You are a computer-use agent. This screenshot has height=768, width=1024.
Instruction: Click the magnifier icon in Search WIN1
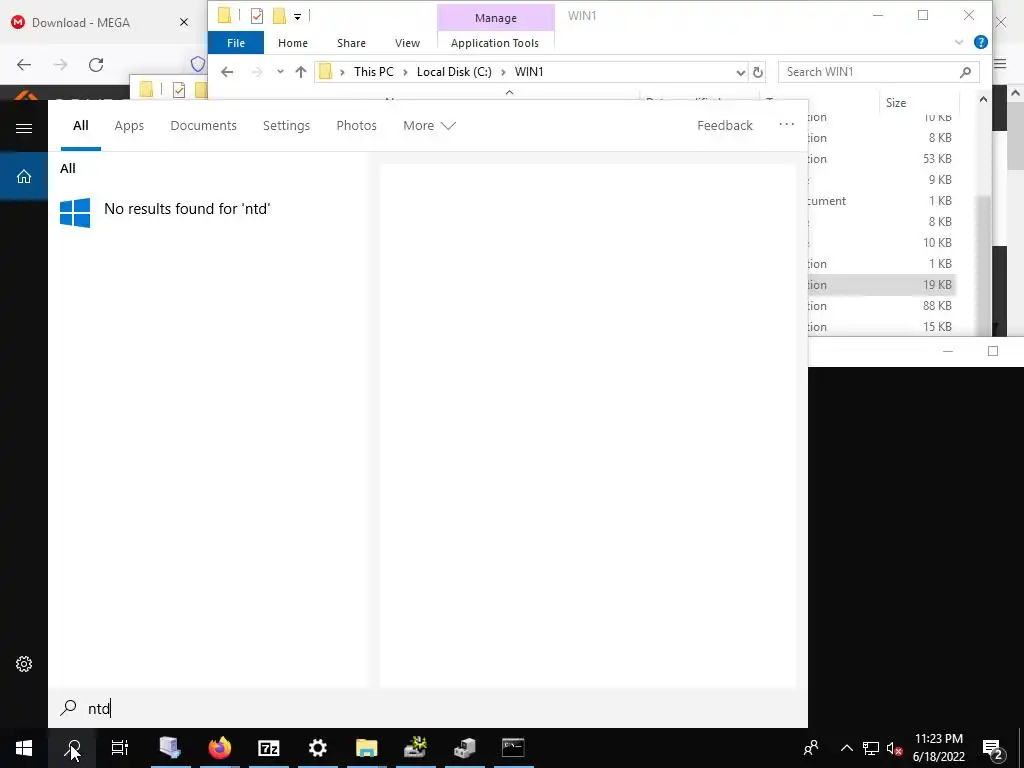pos(965,72)
